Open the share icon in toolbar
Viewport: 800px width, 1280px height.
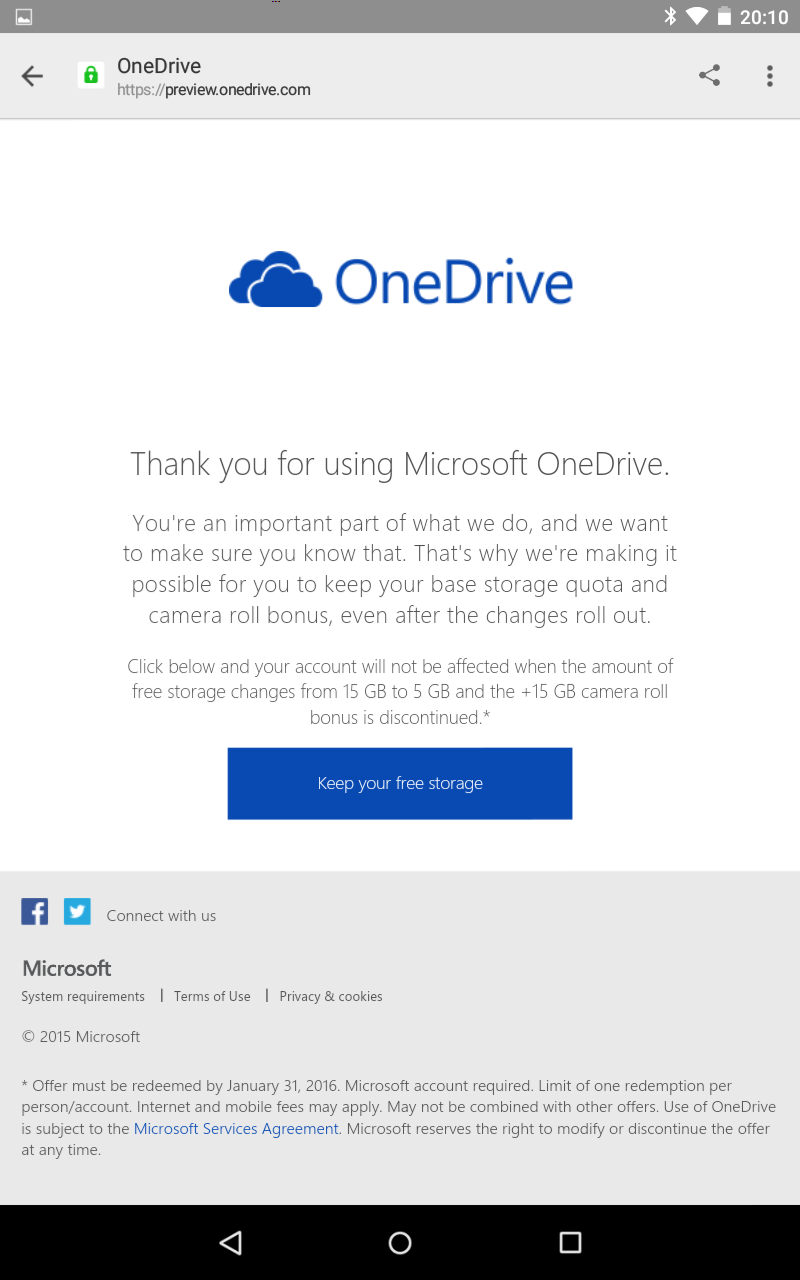(709, 76)
